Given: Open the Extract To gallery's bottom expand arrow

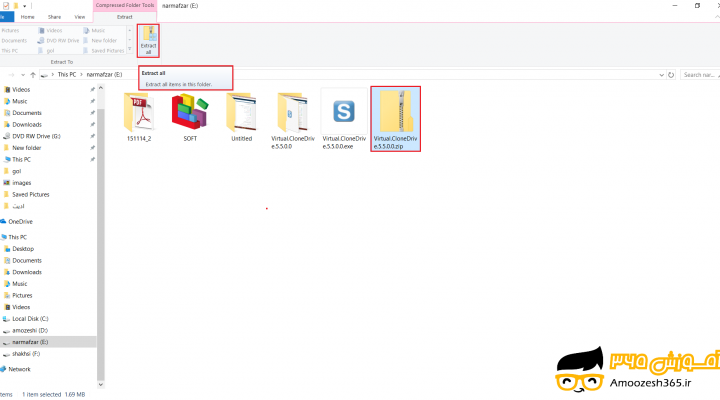Looking at the screenshot, I should click(x=129, y=50).
